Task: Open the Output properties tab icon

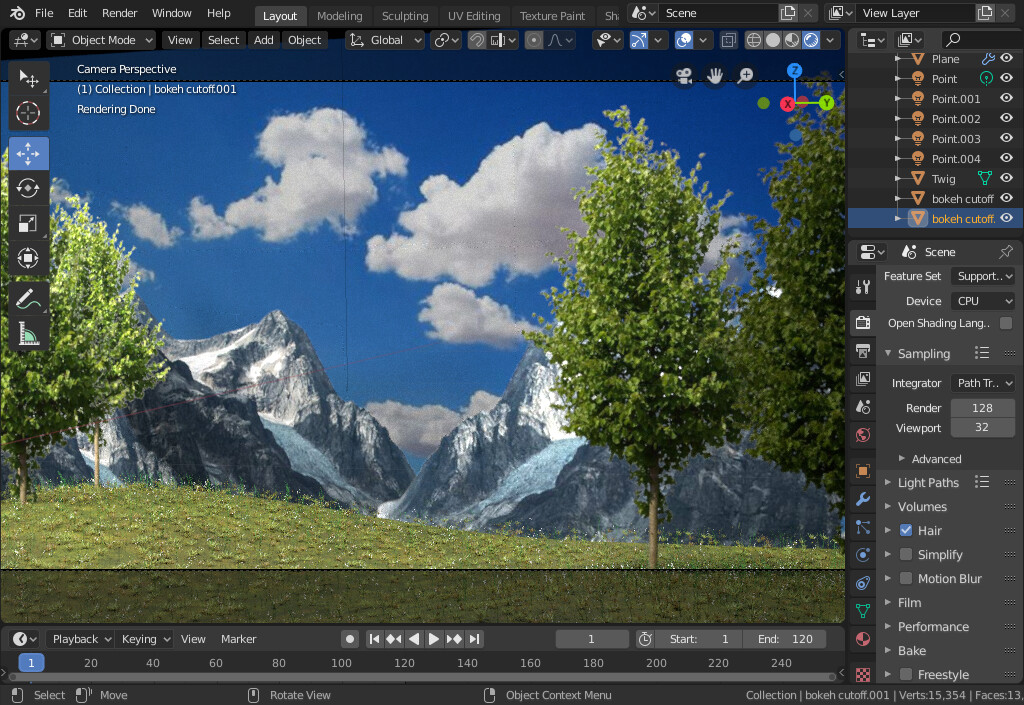Action: pyautogui.click(x=863, y=350)
